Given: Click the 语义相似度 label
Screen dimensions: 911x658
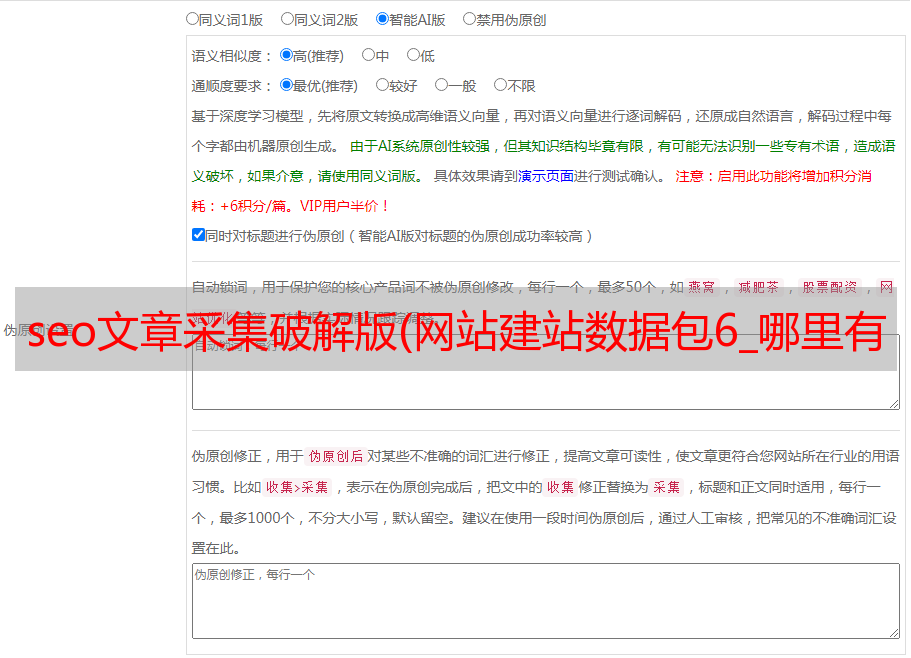Looking at the screenshot, I should pyautogui.click(x=232, y=56).
